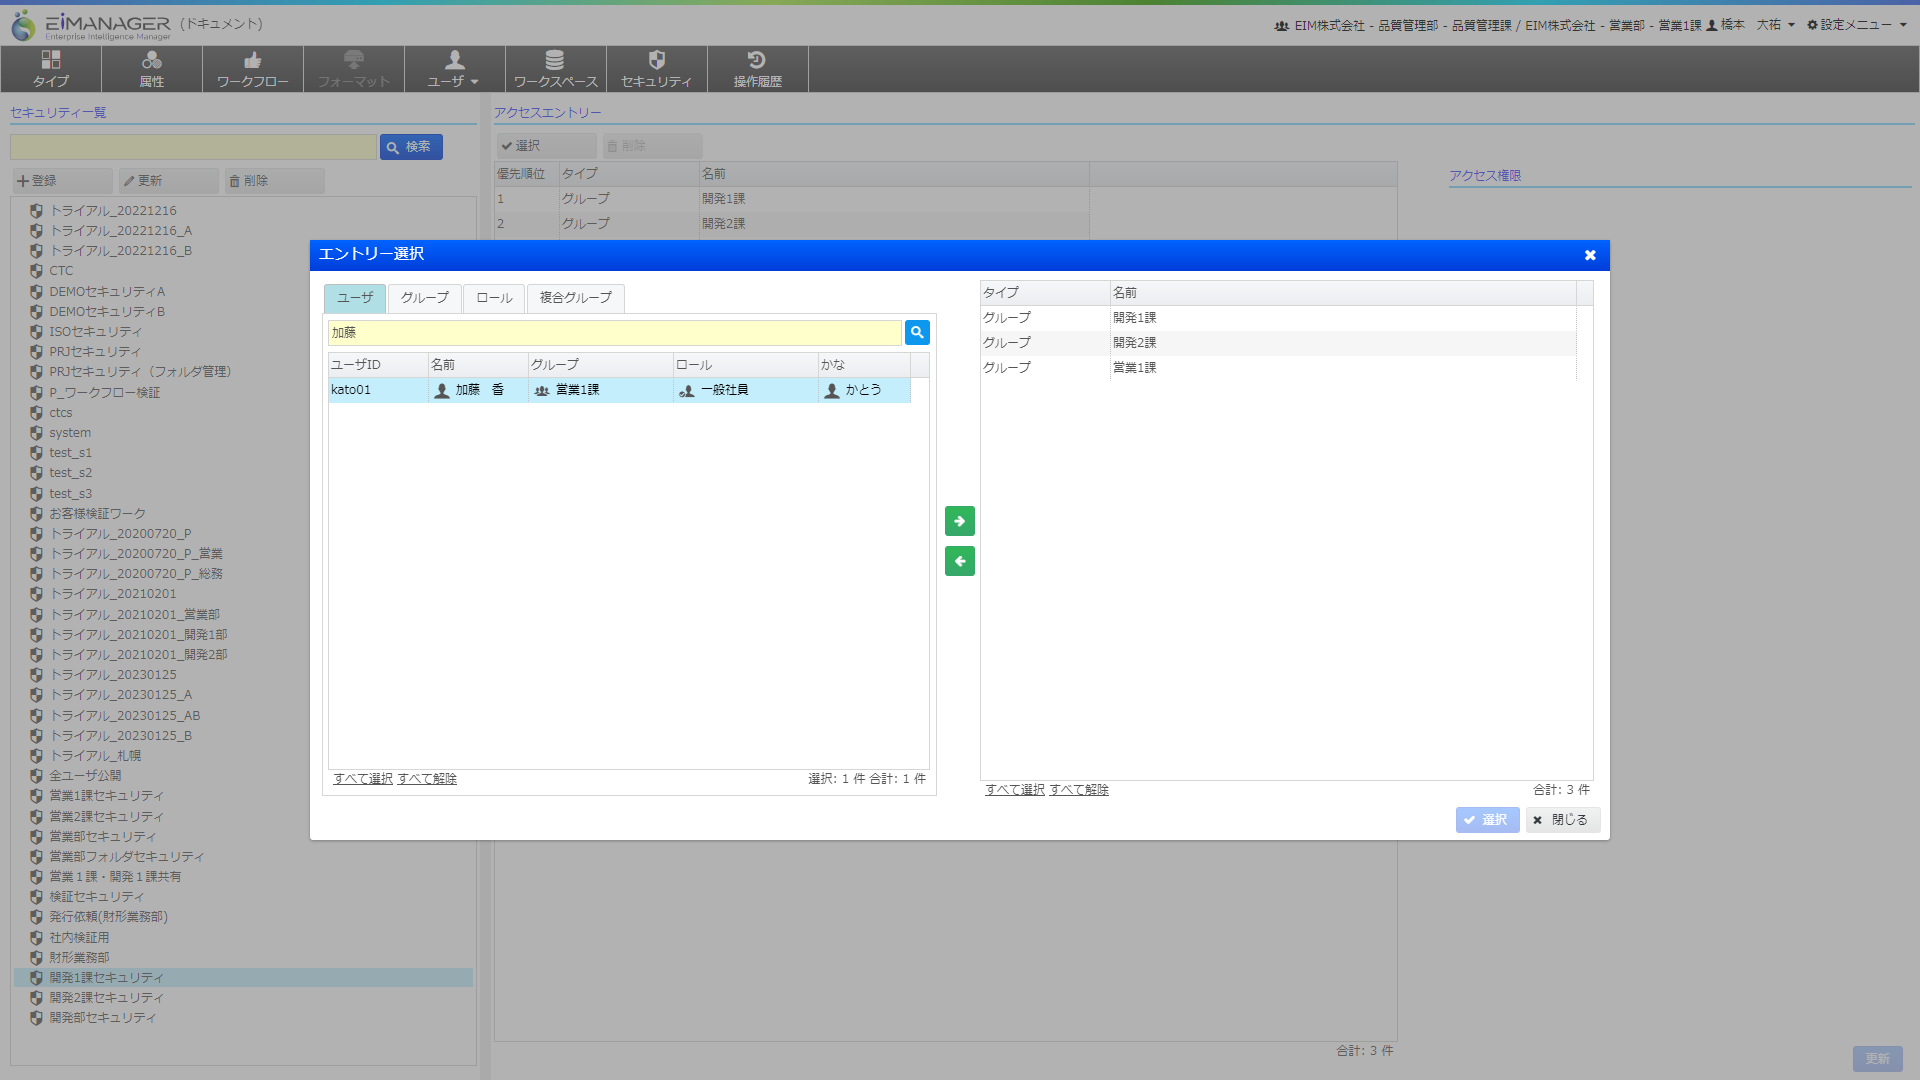The image size is (1920, 1080).
Task: Expand the ユーザ toolbar dropdown
Action: pyautogui.click(x=455, y=69)
